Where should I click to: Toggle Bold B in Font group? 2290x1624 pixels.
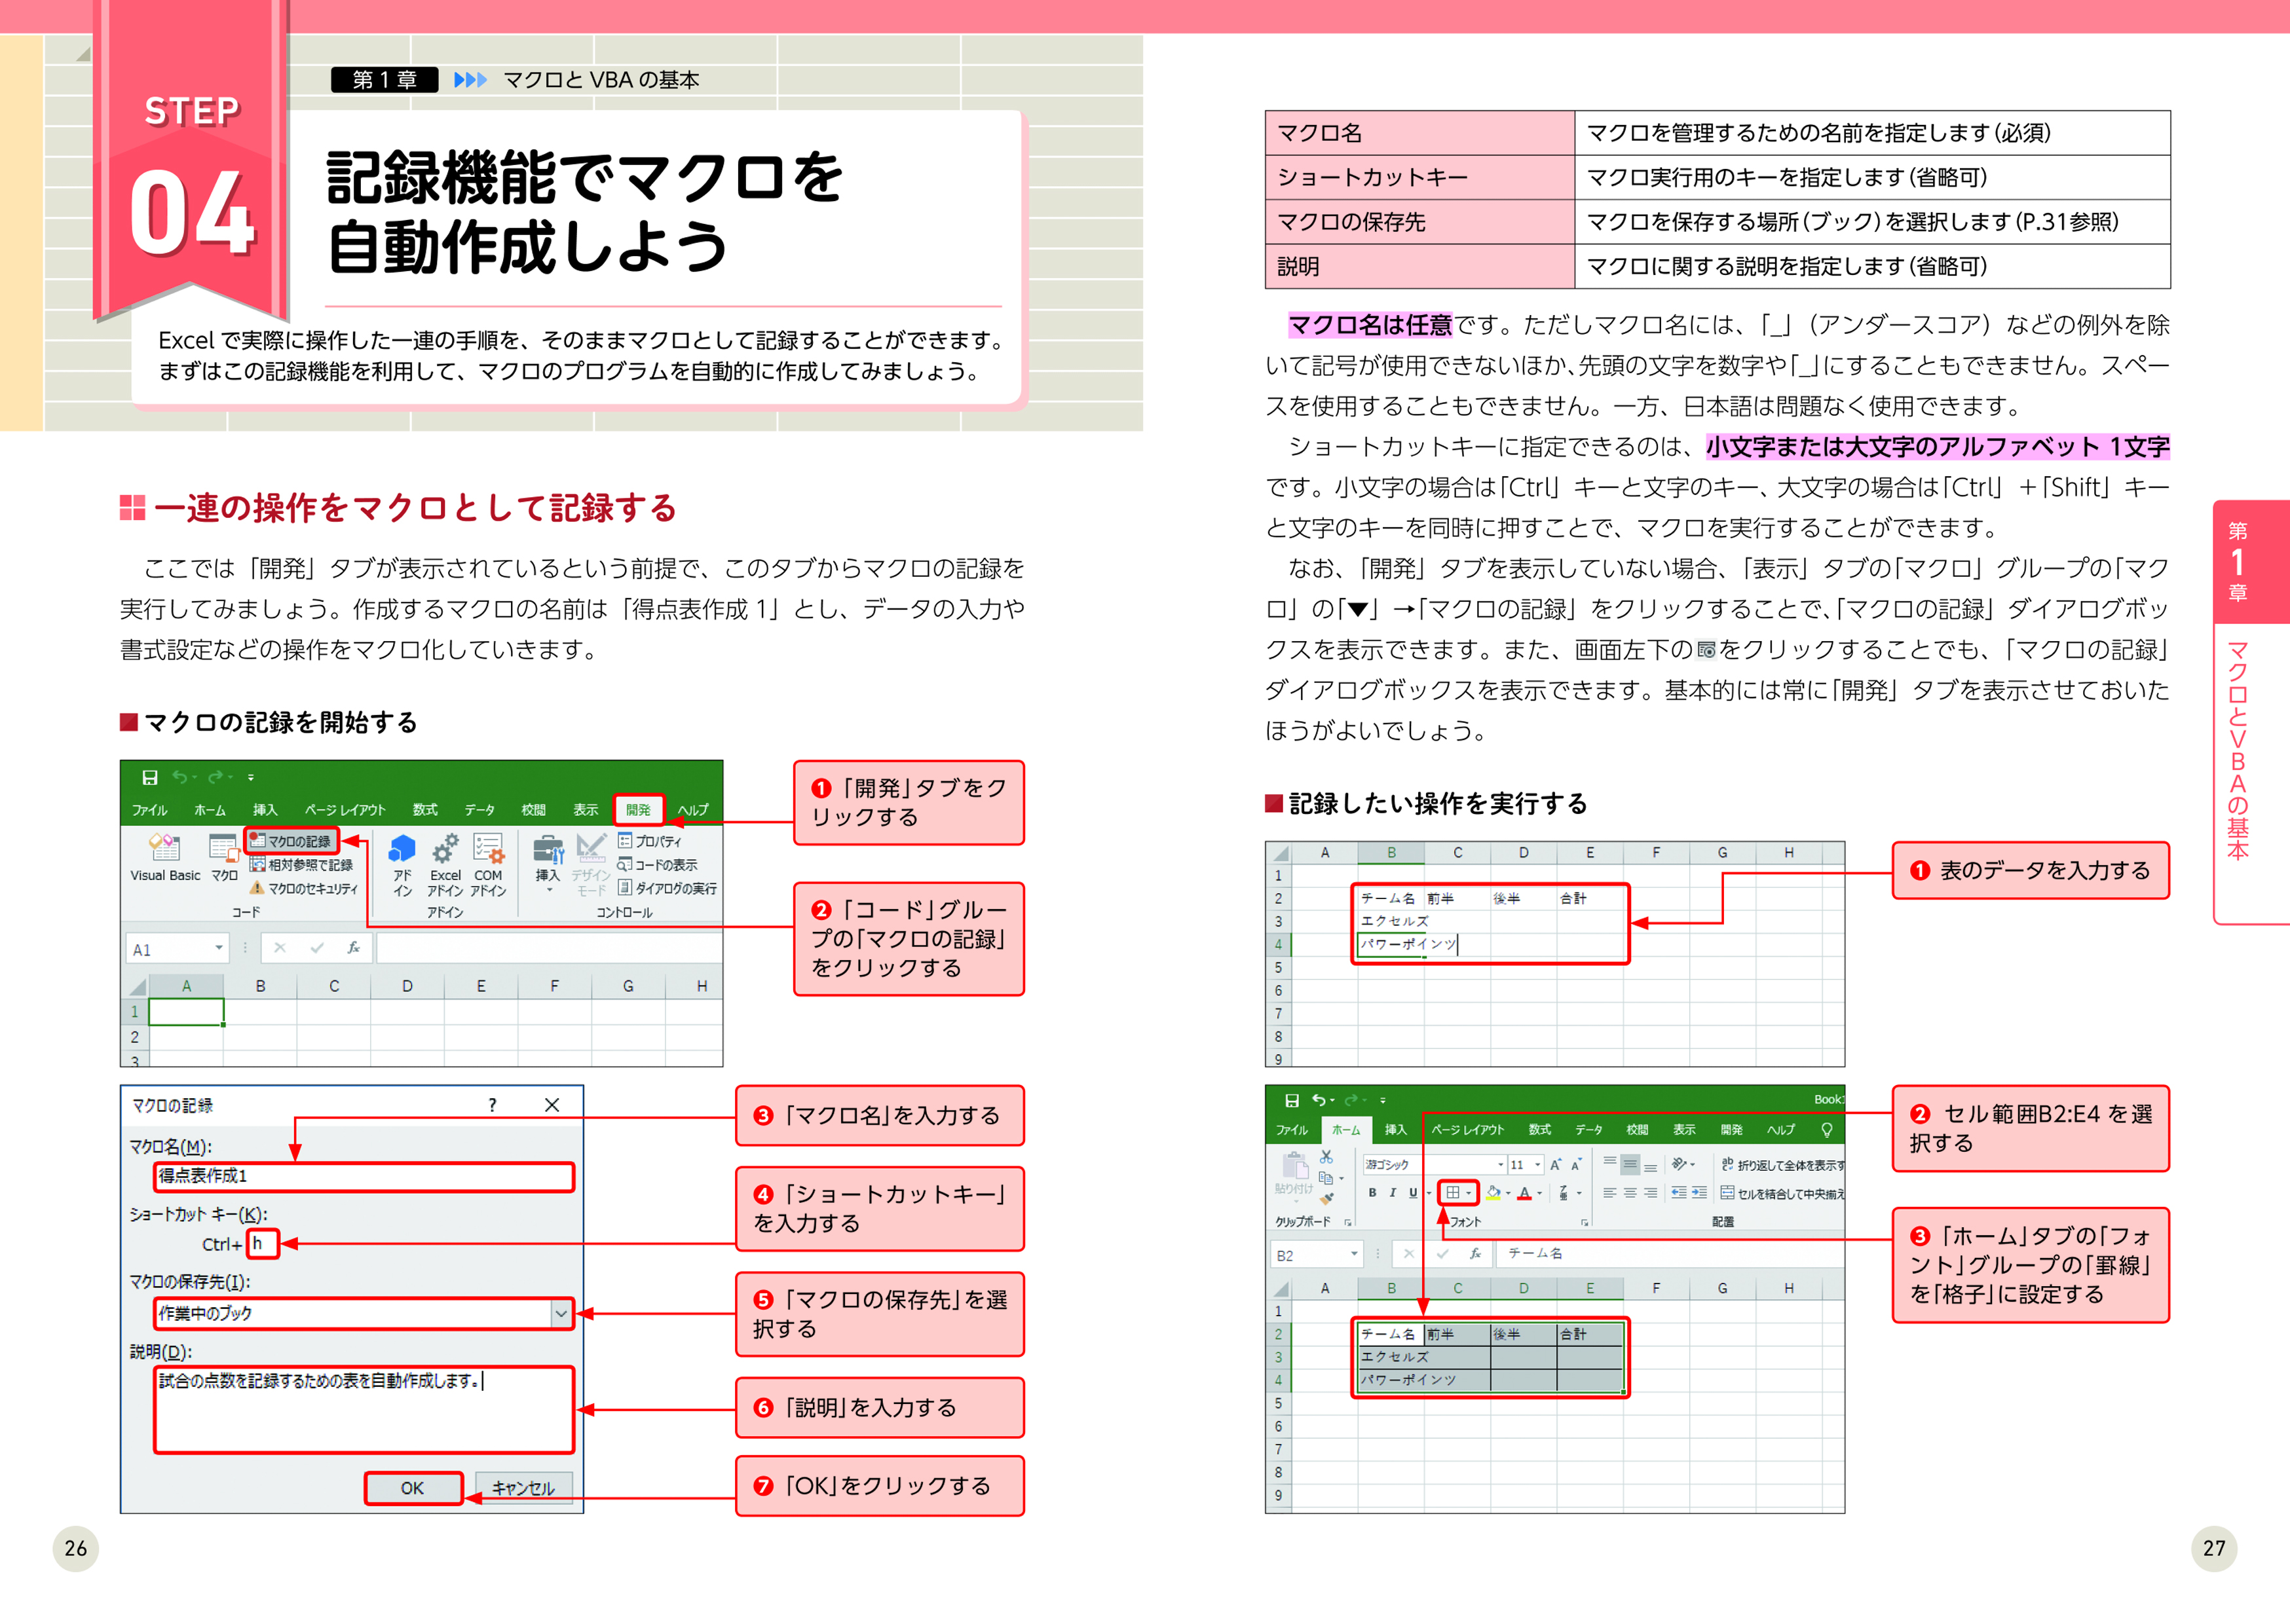click(x=1372, y=1193)
